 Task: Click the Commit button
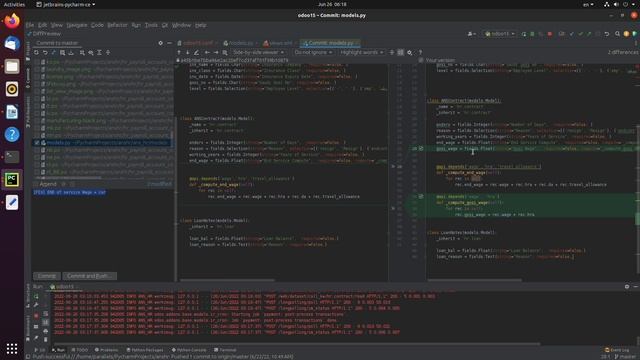point(47,276)
